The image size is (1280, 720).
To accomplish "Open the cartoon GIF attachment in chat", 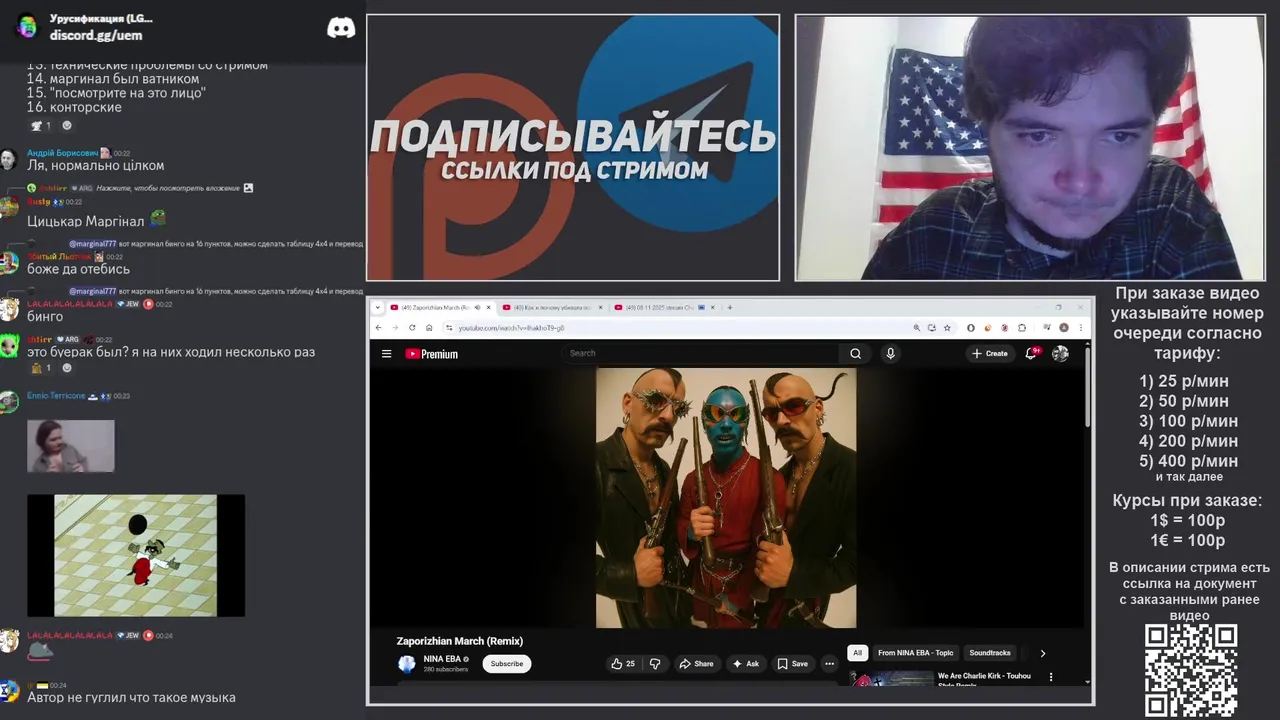I will (x=136, y=555).
